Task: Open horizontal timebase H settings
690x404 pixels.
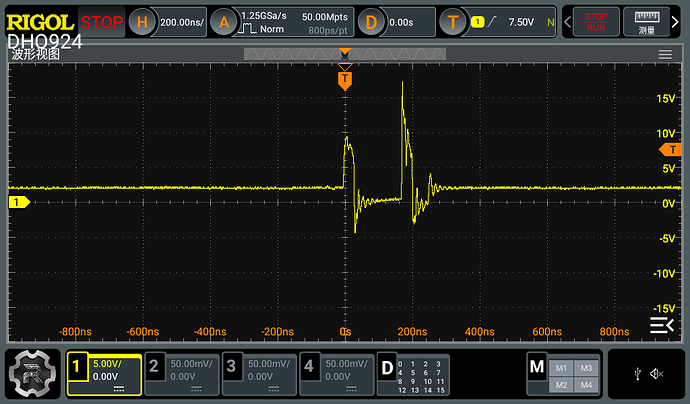Action: (142, 22)
